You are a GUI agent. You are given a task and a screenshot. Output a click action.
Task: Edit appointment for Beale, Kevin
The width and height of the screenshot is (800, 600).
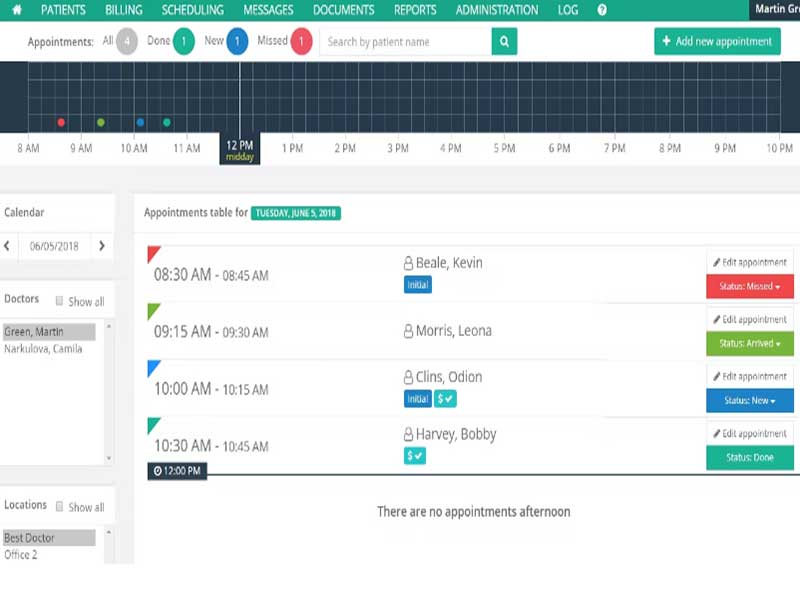pyautogui.click(x=749, y=262)
